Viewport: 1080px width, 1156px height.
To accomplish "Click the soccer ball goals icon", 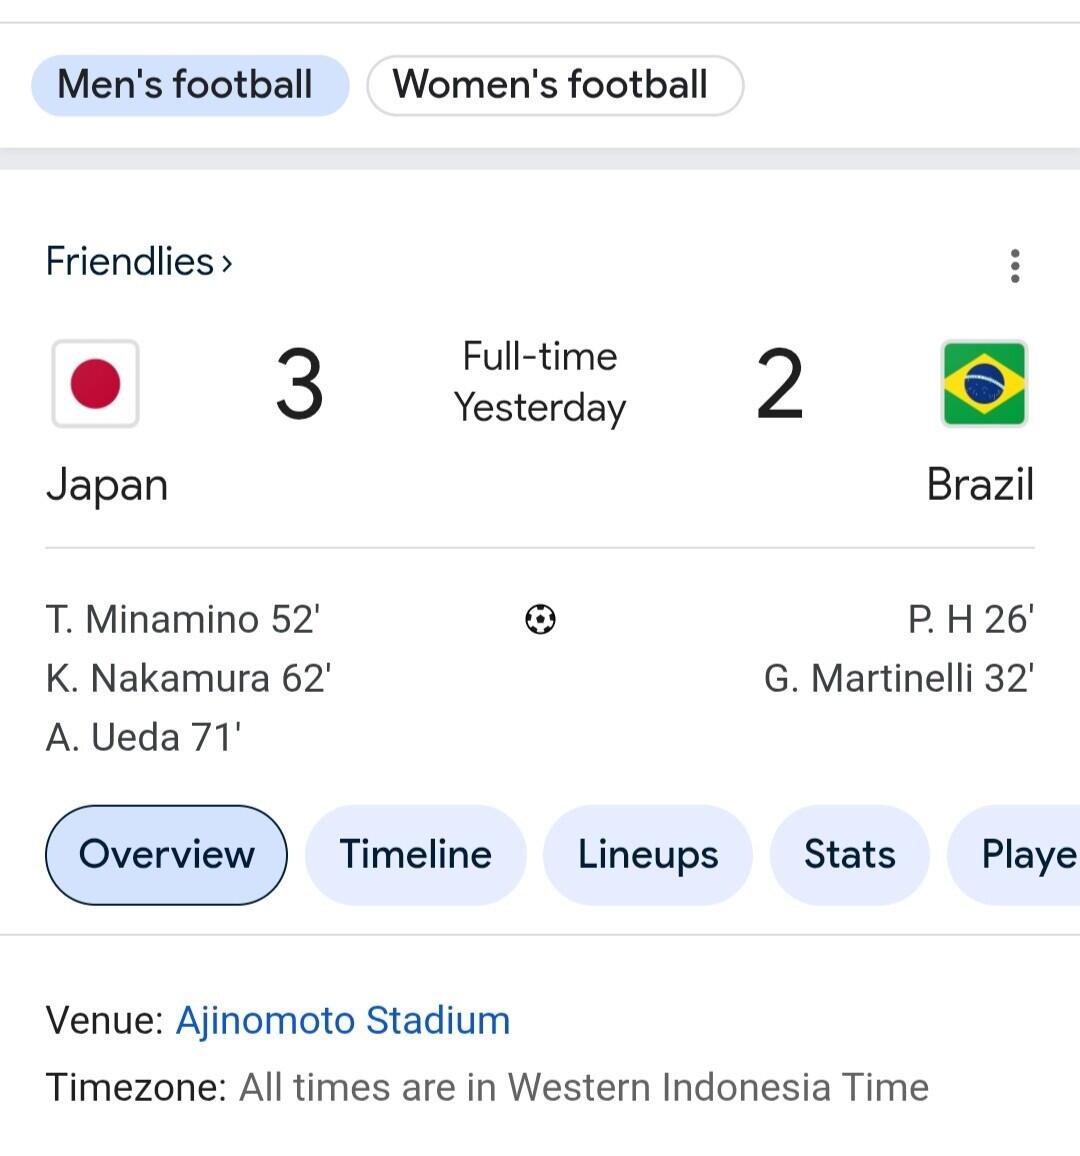I will click(540, 619).
